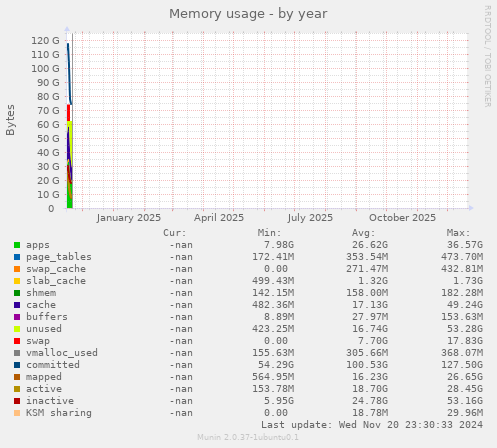This screenshot has width=497, height=448.
Task: Click the 'April 2025' x-axis label
Action: [219, 218]
